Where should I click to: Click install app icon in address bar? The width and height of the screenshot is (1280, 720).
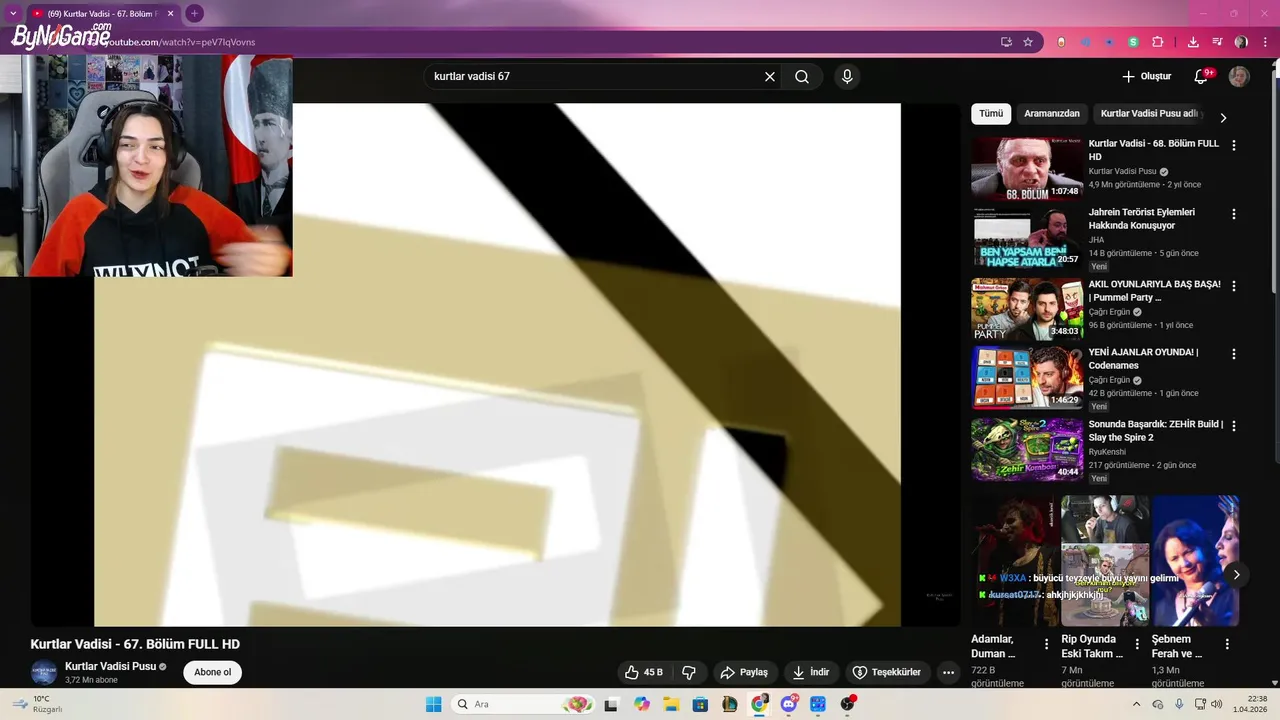(1006, 42)
